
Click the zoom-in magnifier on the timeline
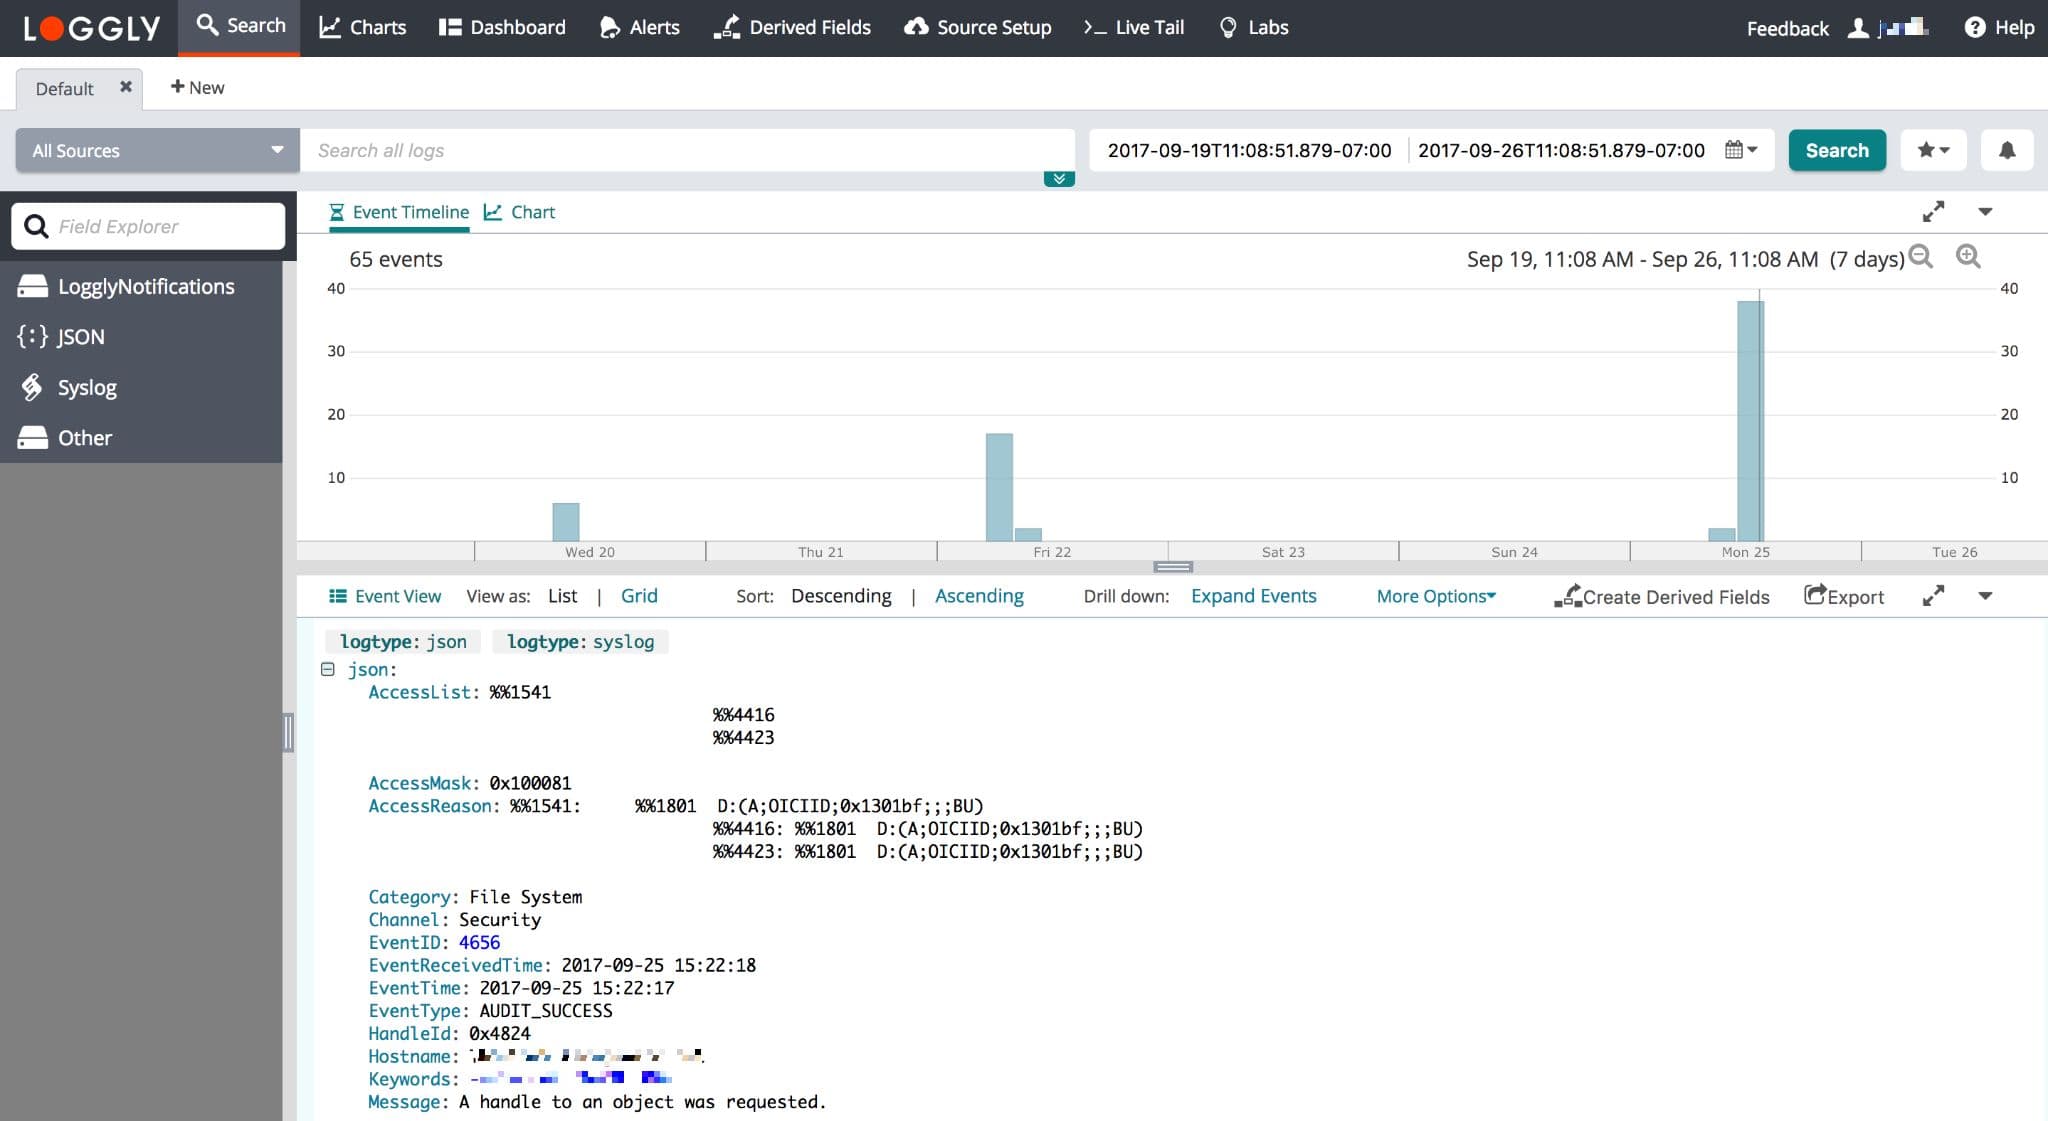click(x=1968, y=257)
